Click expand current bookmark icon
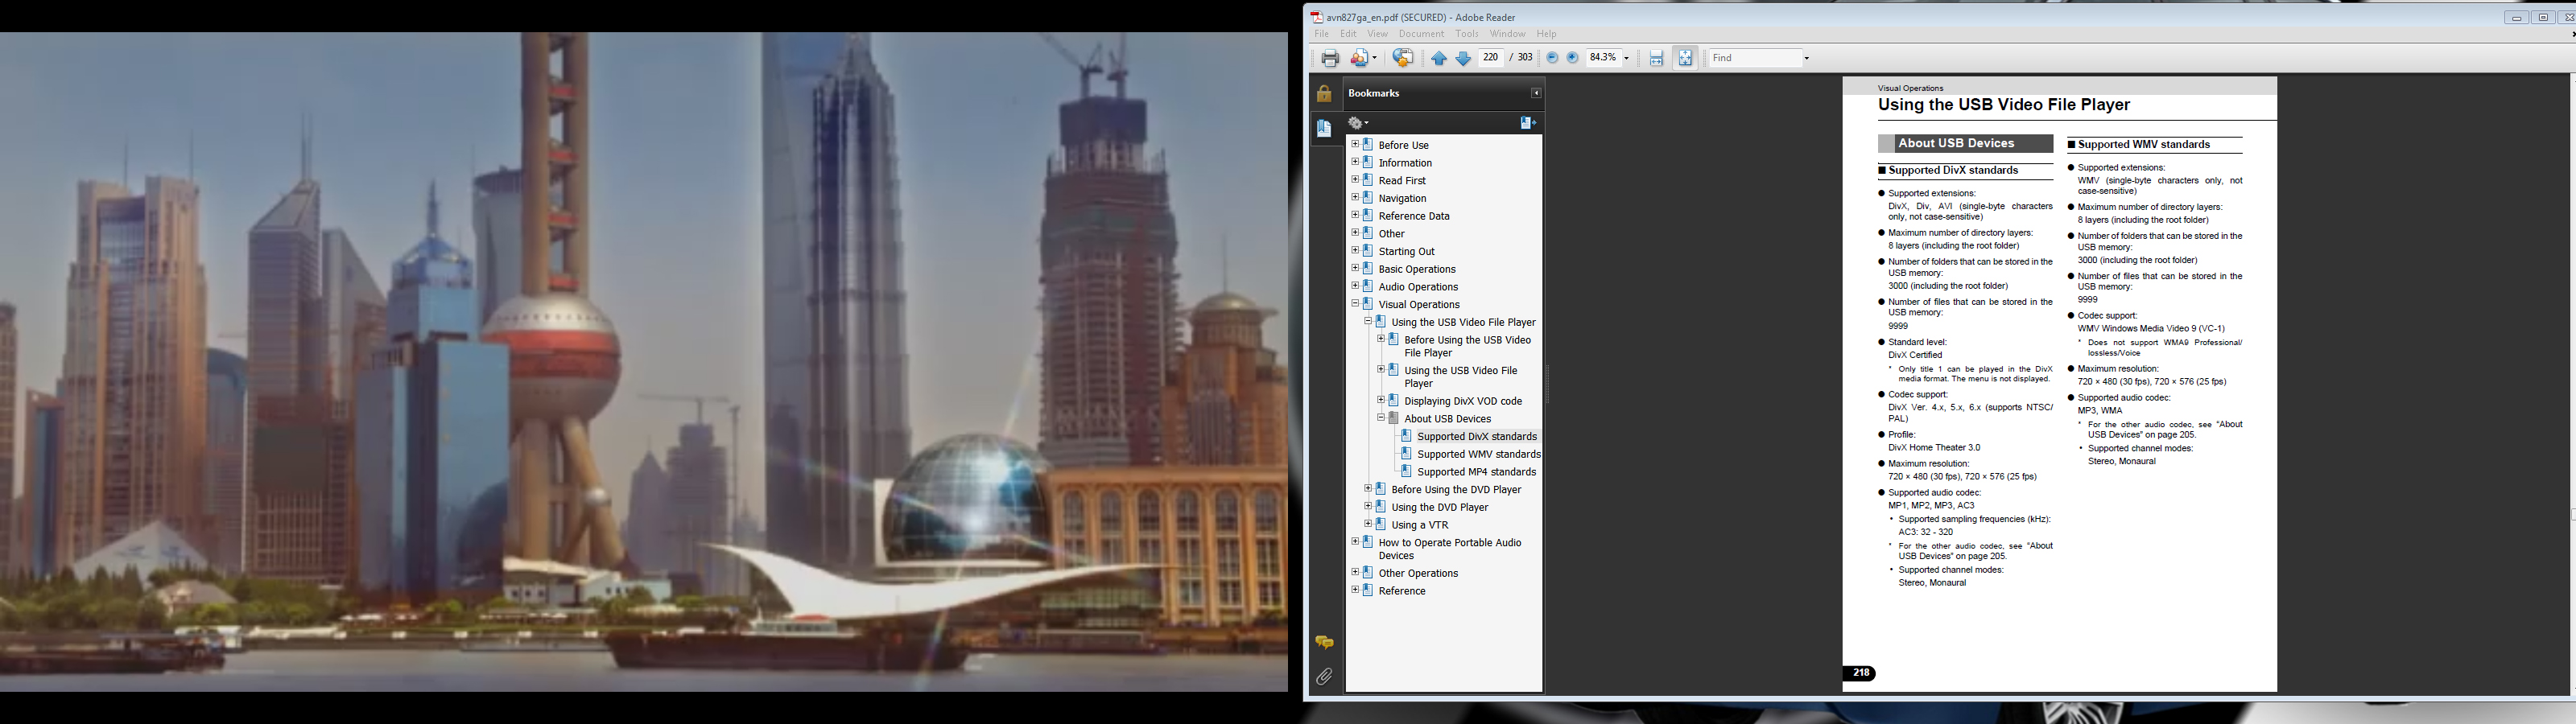Viewport: 2576px width, 724px height. coord(1527,123)
